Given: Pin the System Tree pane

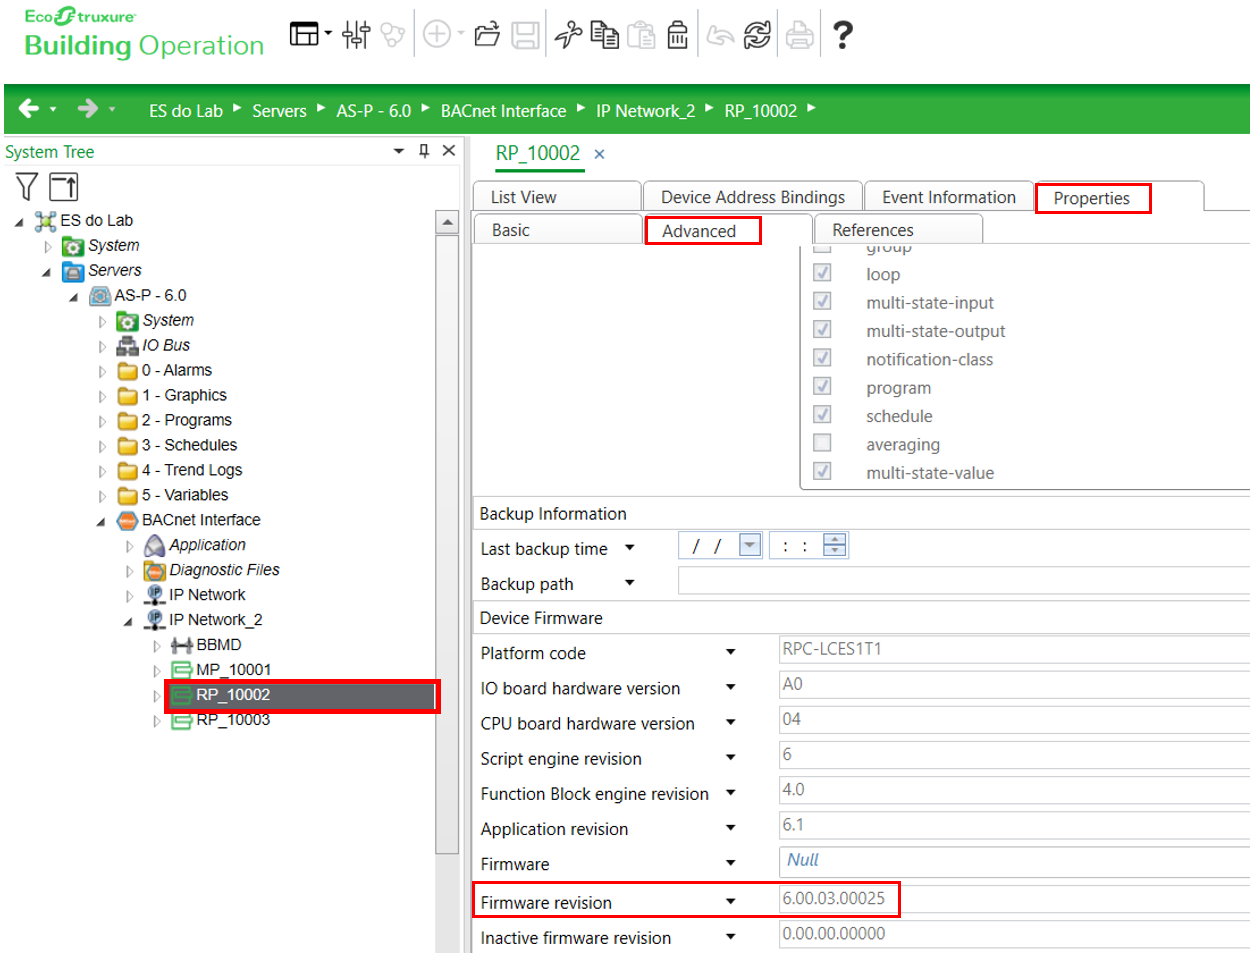Looking at the screenshot, I should (424, 150).
